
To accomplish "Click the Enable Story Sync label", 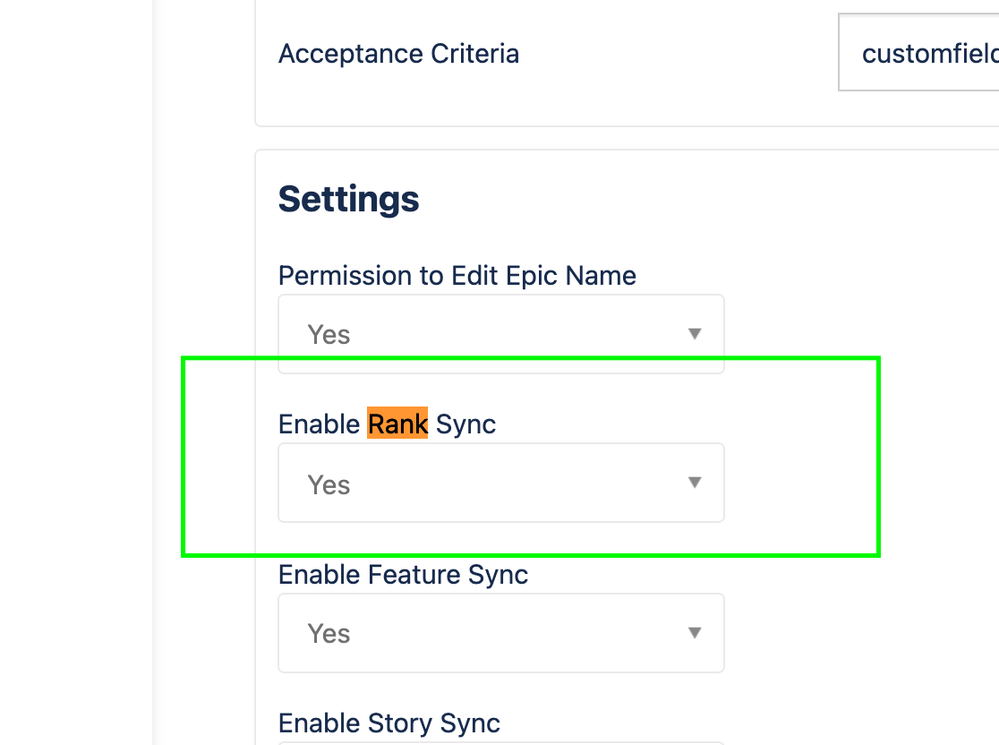I will click(389, 723).
